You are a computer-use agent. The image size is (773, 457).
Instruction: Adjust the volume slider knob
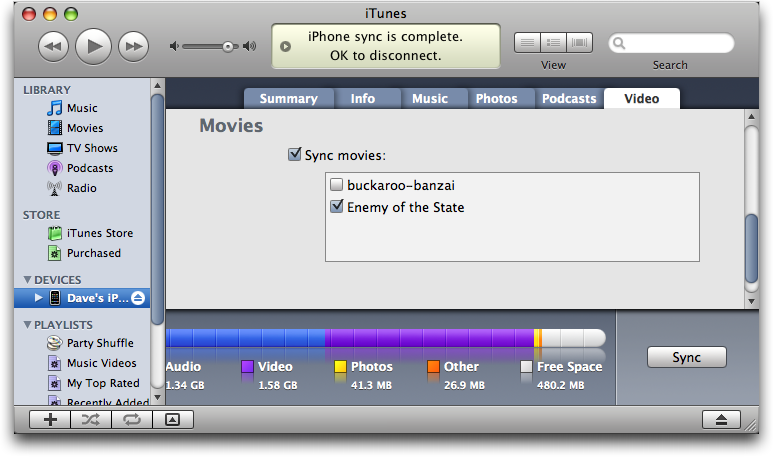[x=228, y=47]
